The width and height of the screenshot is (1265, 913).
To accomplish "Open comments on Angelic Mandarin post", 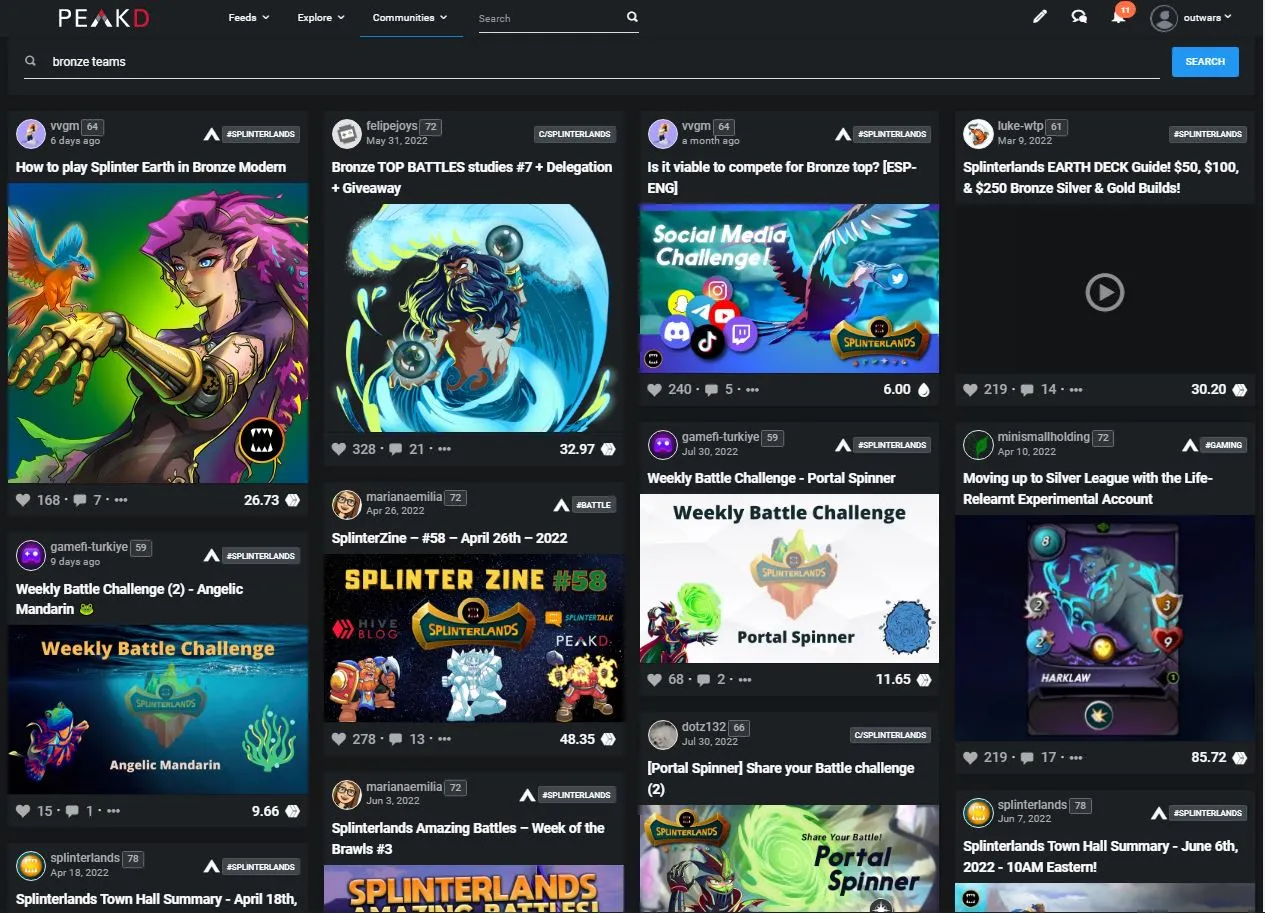I will pyautogui.click(x=73, y=811).
